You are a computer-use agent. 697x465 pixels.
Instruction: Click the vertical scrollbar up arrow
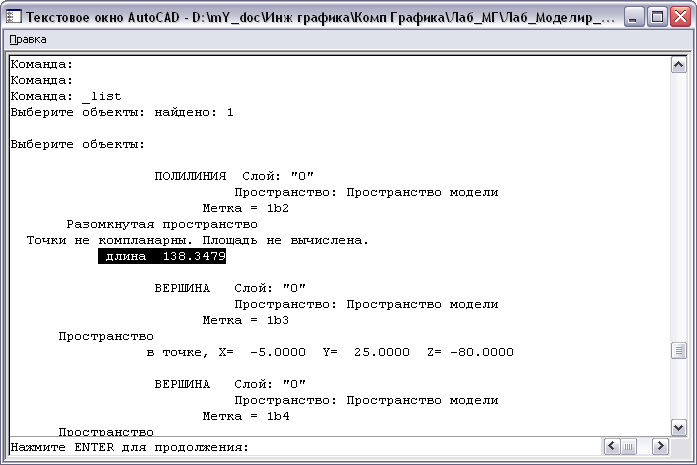[x=678, y=65]
